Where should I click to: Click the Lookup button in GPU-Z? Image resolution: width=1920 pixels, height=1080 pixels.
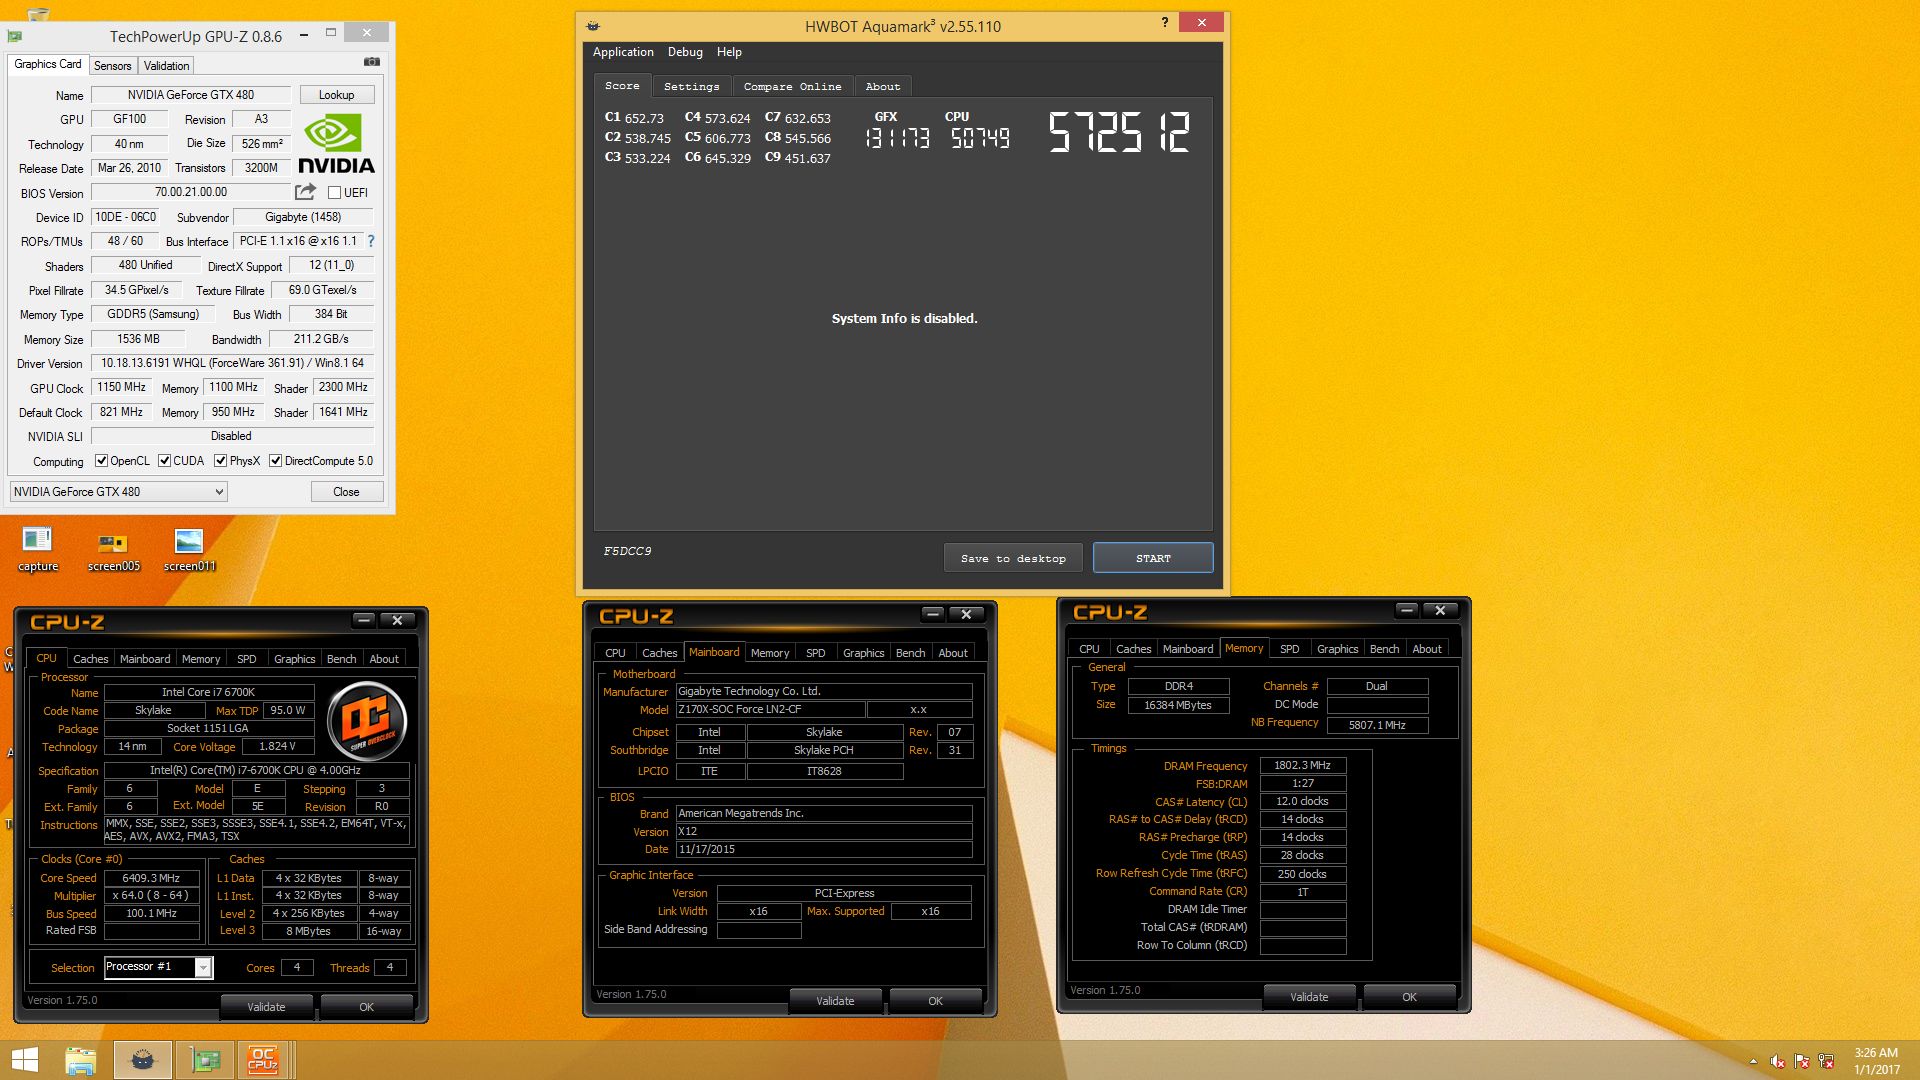337,95
